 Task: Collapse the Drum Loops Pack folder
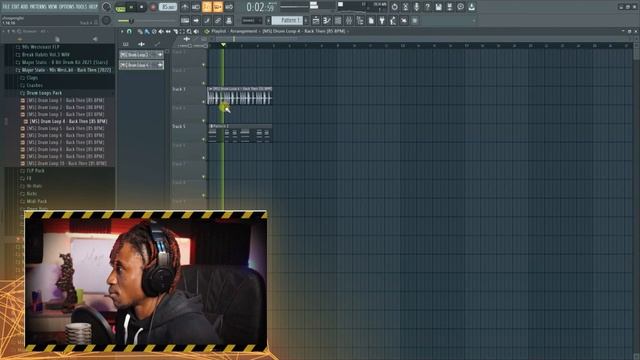point(44,93)
